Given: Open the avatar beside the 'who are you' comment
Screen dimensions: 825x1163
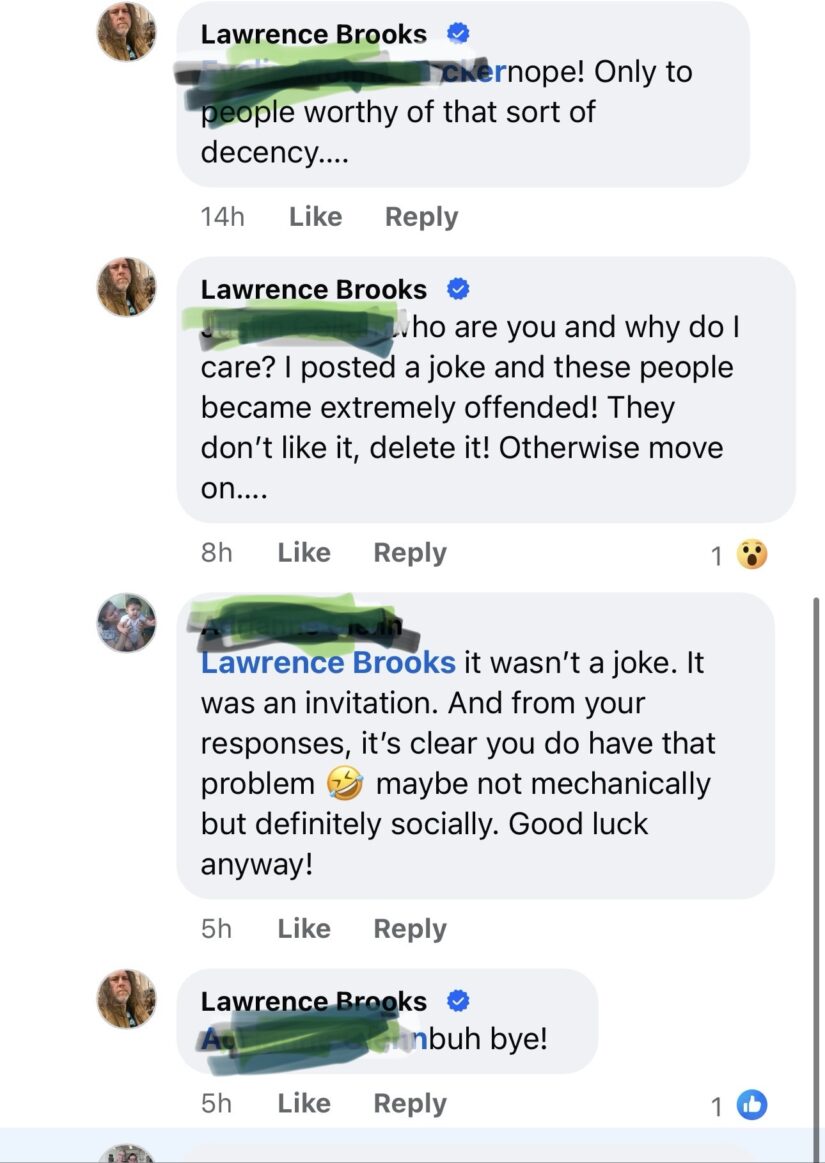Looking at the screenshot, I should (x=127, y=287).
